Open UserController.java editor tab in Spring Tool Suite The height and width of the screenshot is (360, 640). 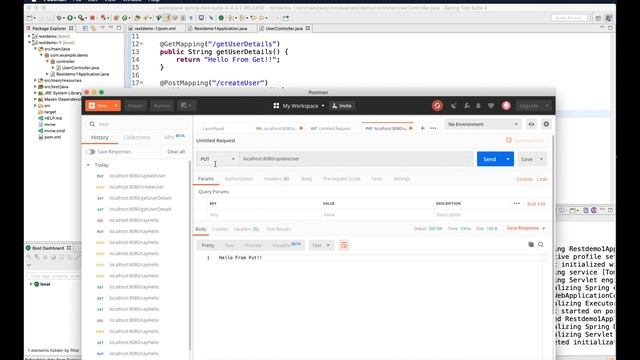point(284,29)
